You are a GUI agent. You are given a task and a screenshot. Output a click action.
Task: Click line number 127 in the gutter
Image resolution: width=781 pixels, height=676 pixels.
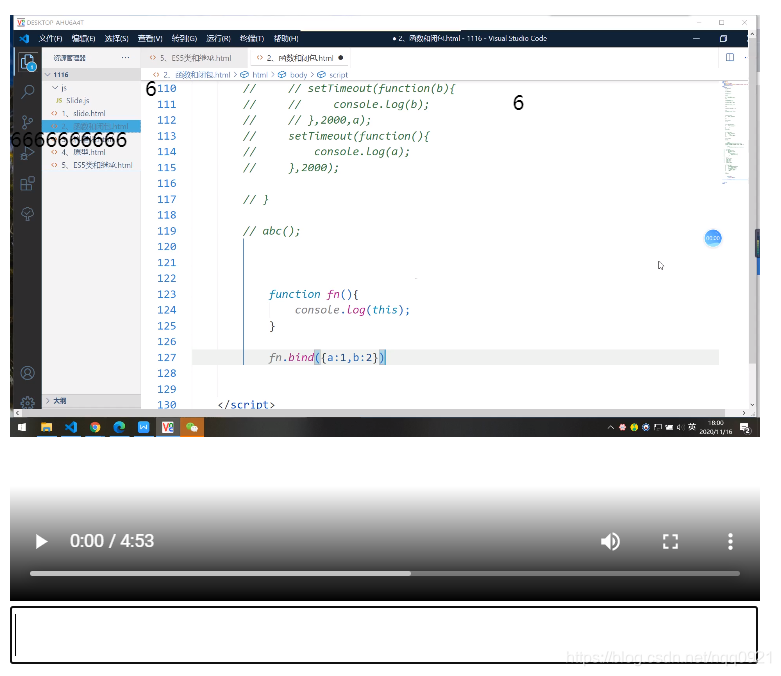pyautogui.click(x=167, y=358)
